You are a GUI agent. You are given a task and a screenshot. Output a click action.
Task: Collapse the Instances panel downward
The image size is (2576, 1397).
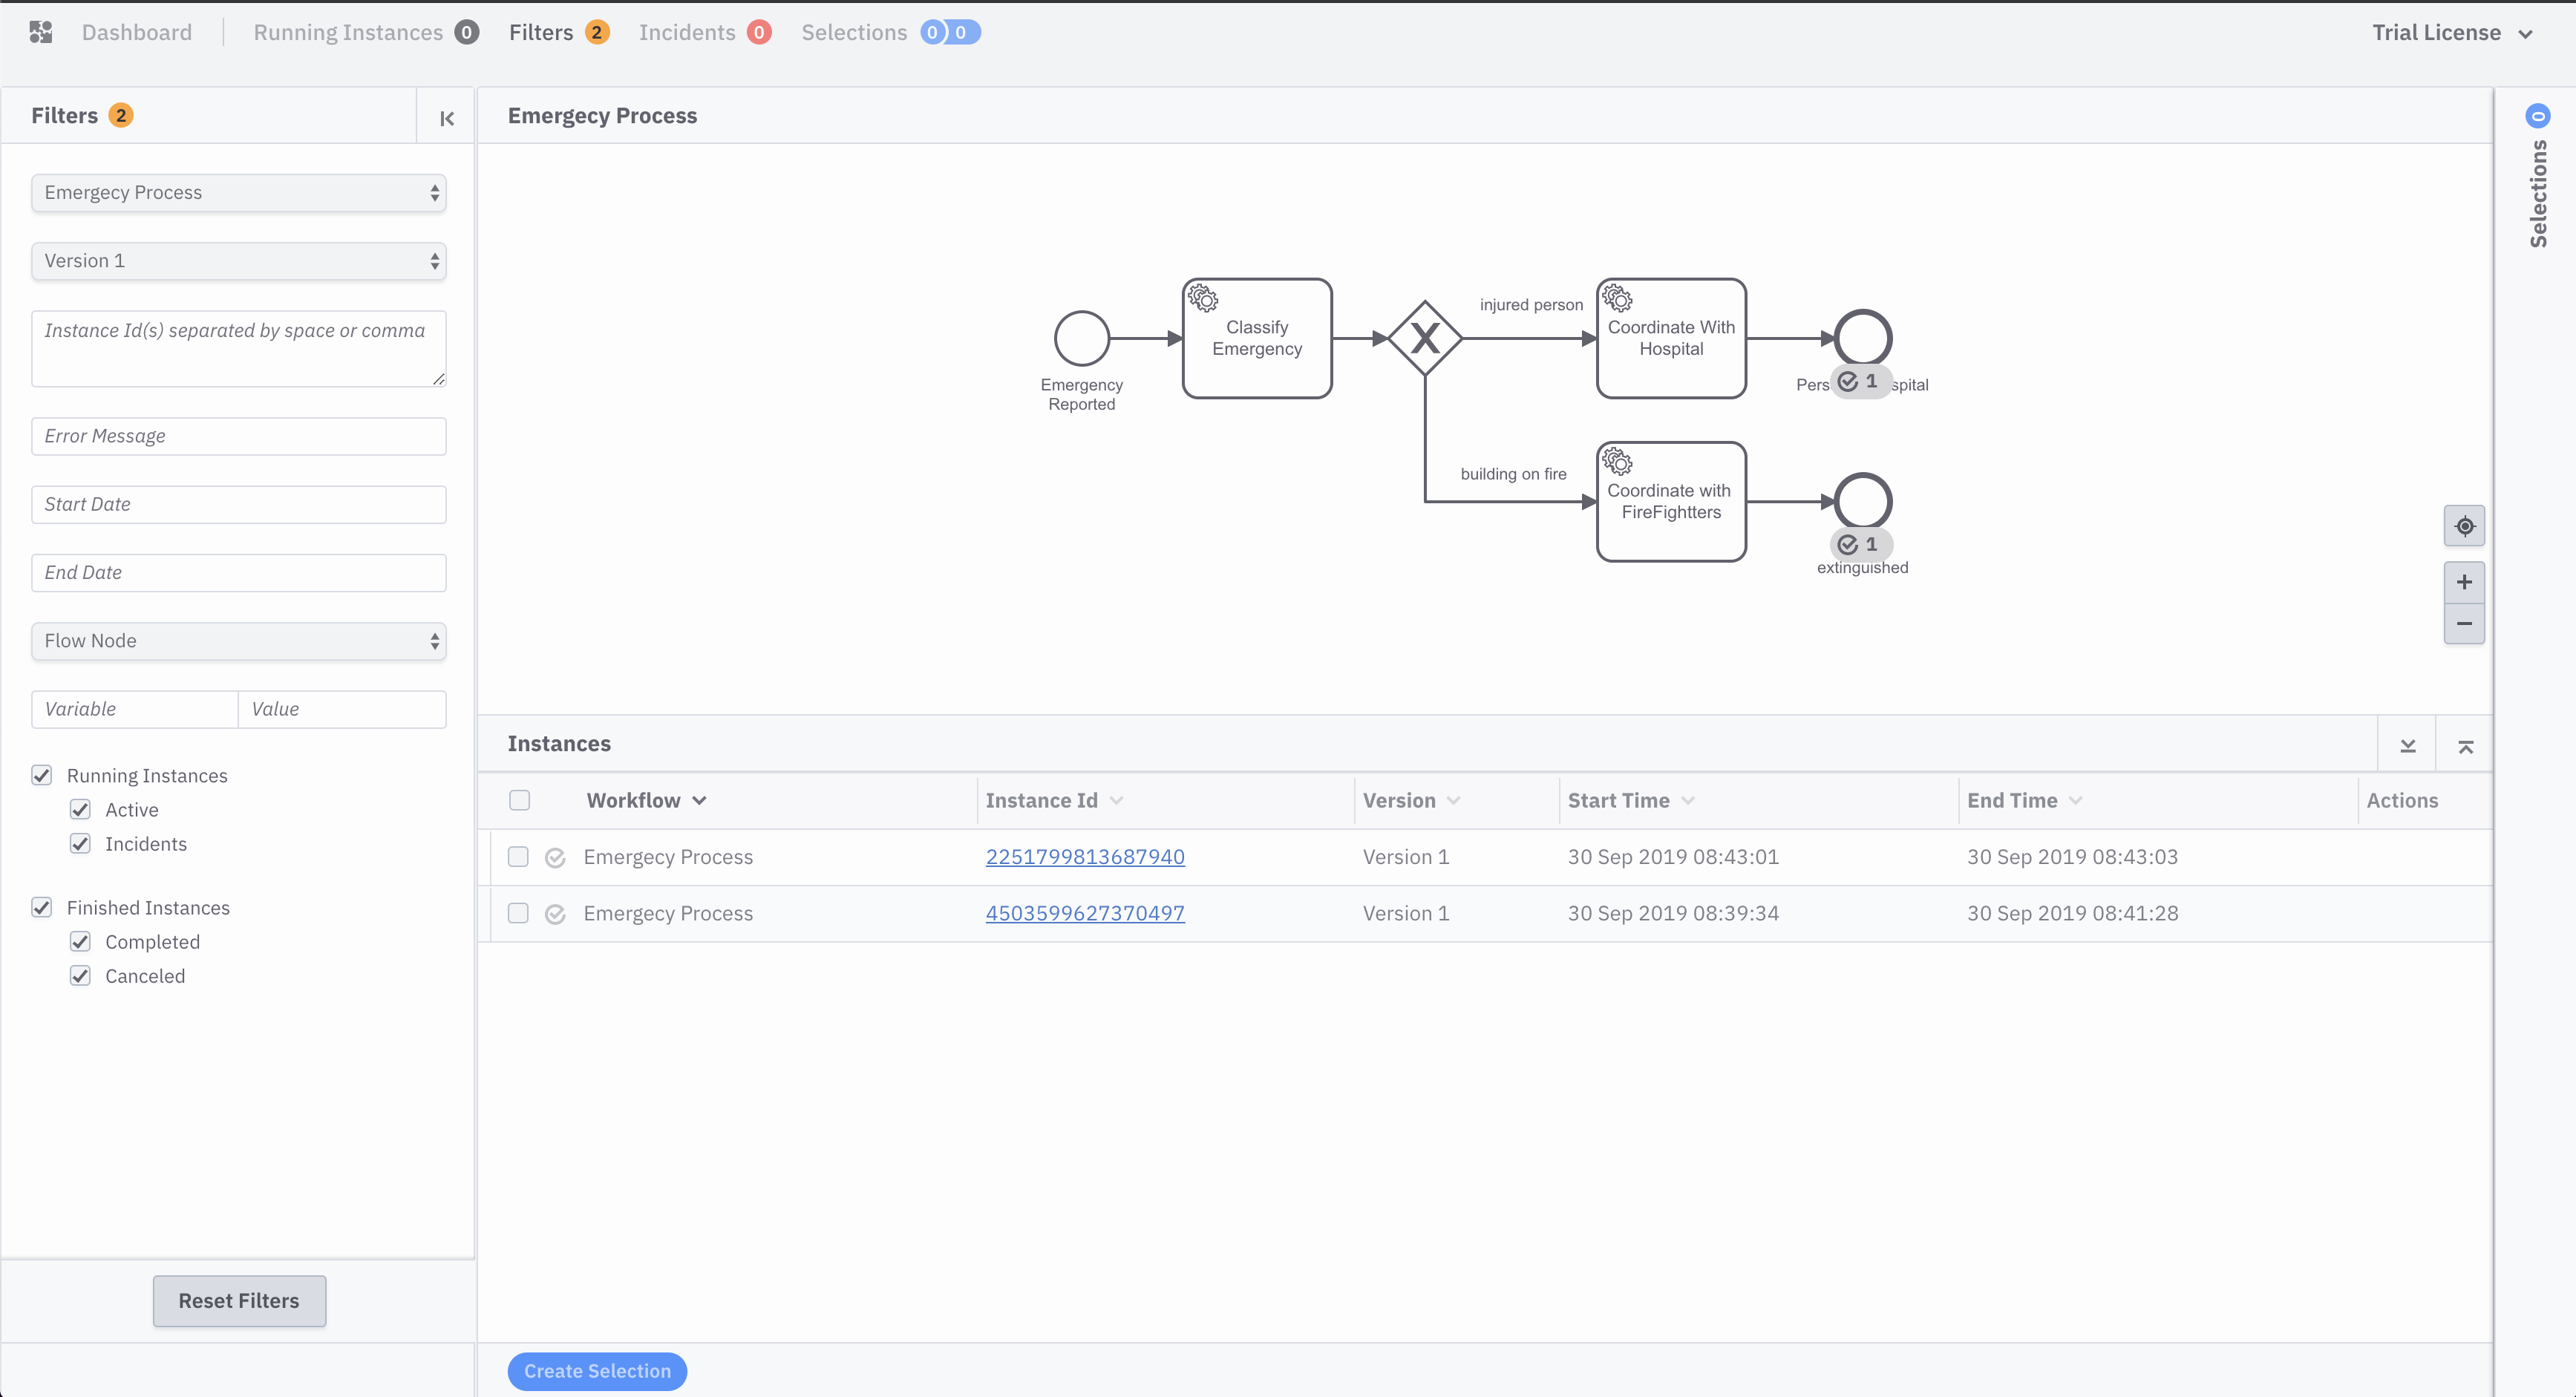(2407, 745)
